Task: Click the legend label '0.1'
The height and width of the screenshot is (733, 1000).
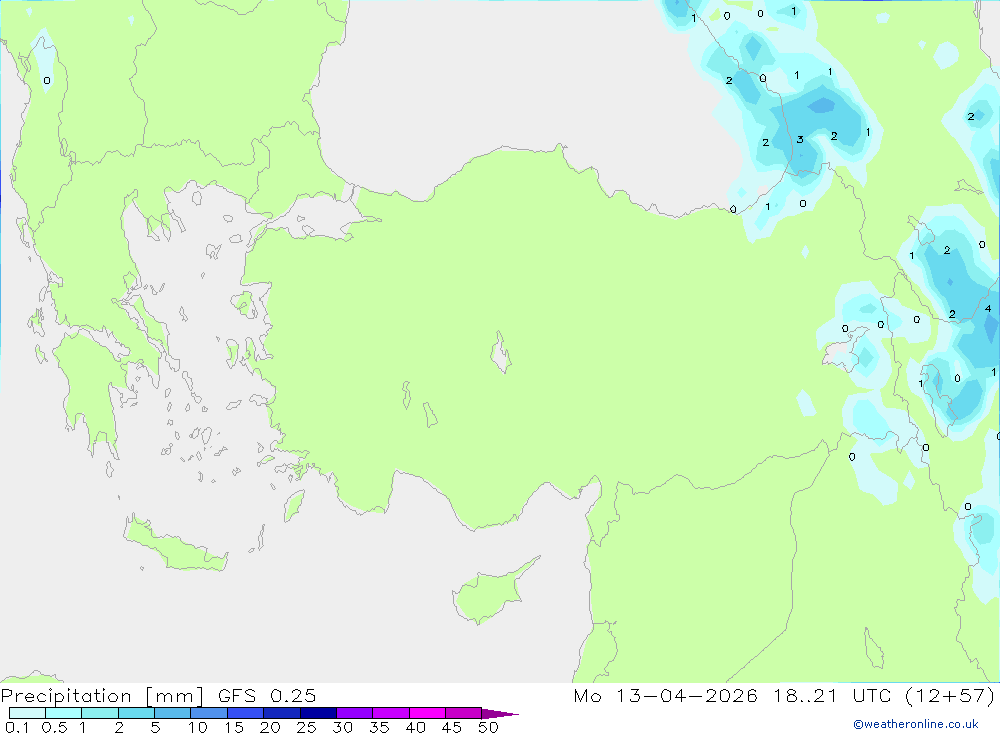Action: 17,727
